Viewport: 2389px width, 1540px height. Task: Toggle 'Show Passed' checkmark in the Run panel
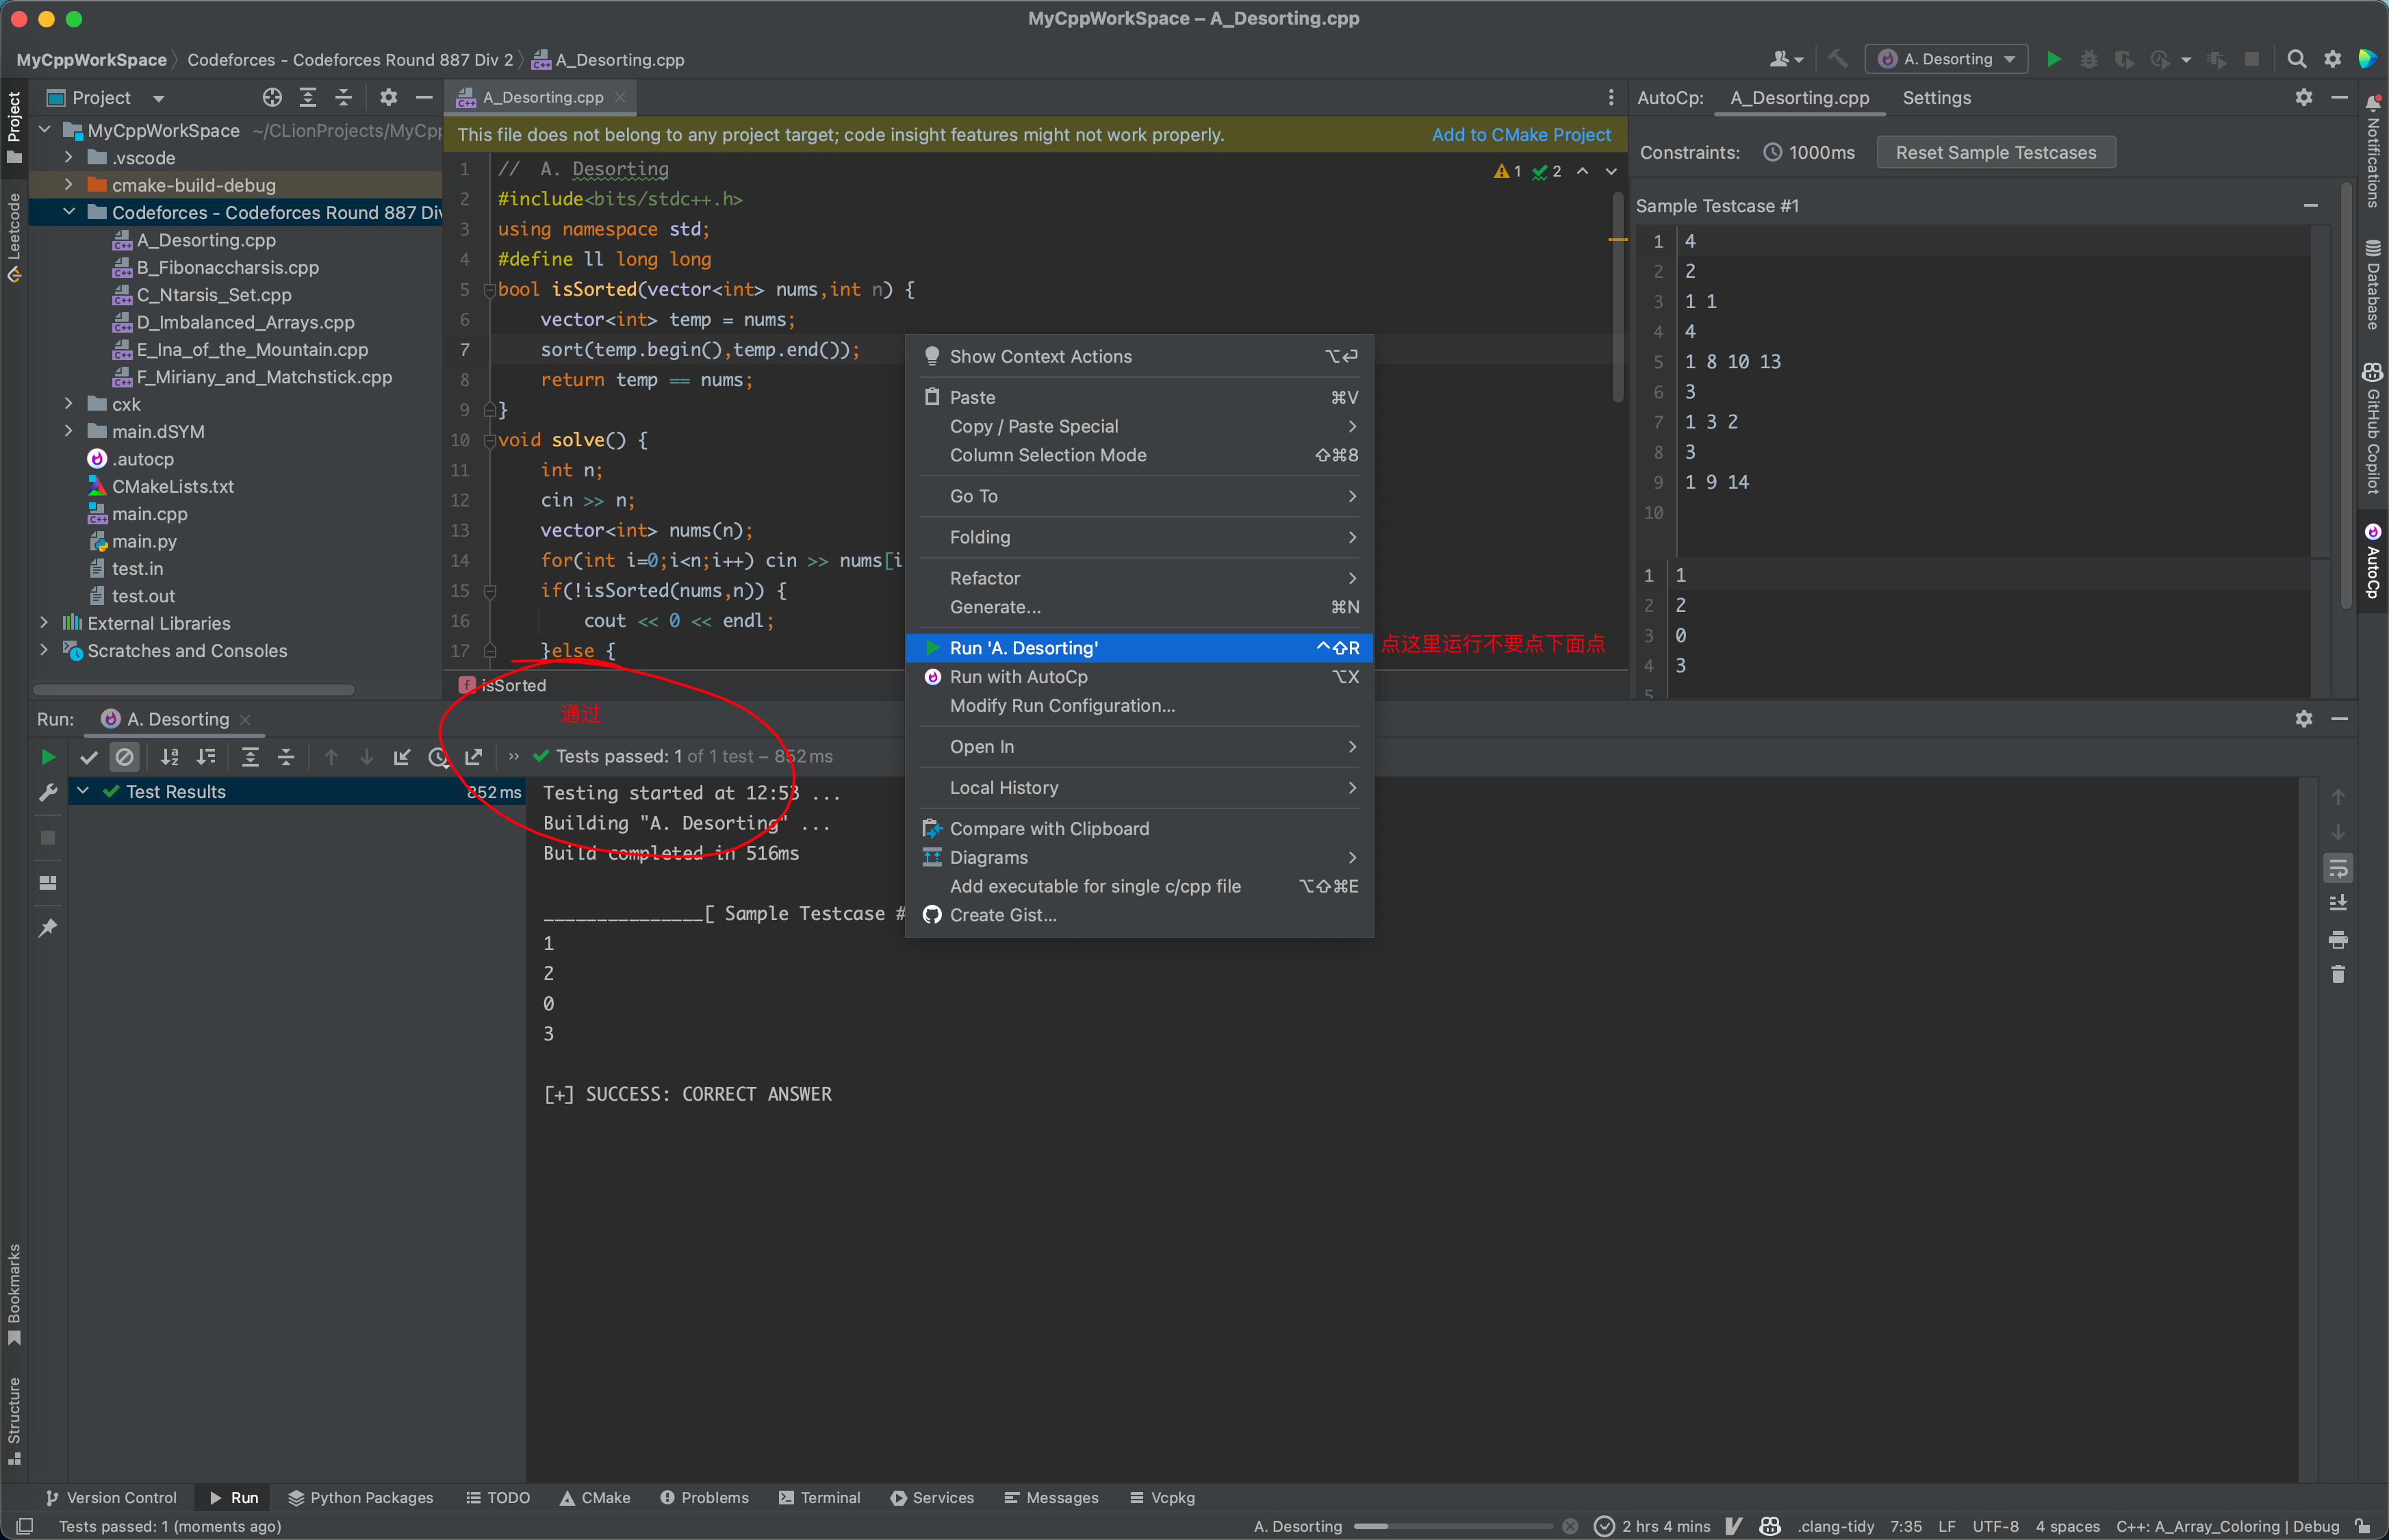(88, 757)
